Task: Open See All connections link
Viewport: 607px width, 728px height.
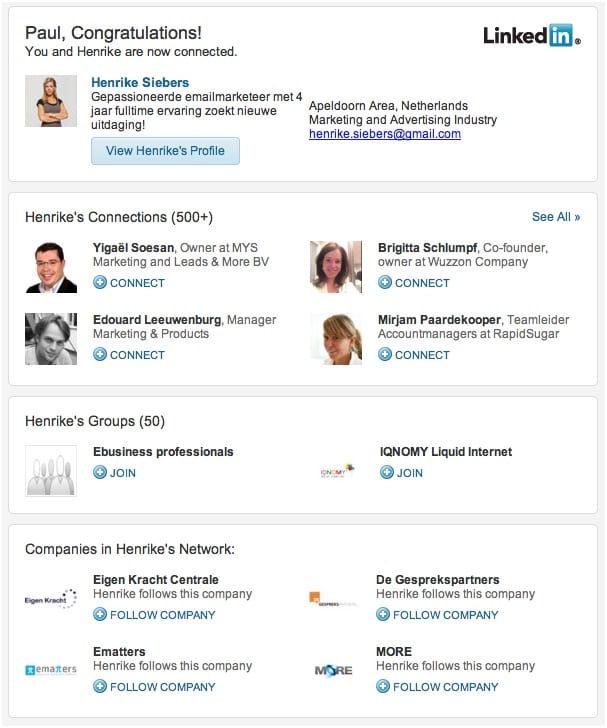Action: (x=556, y=217)
